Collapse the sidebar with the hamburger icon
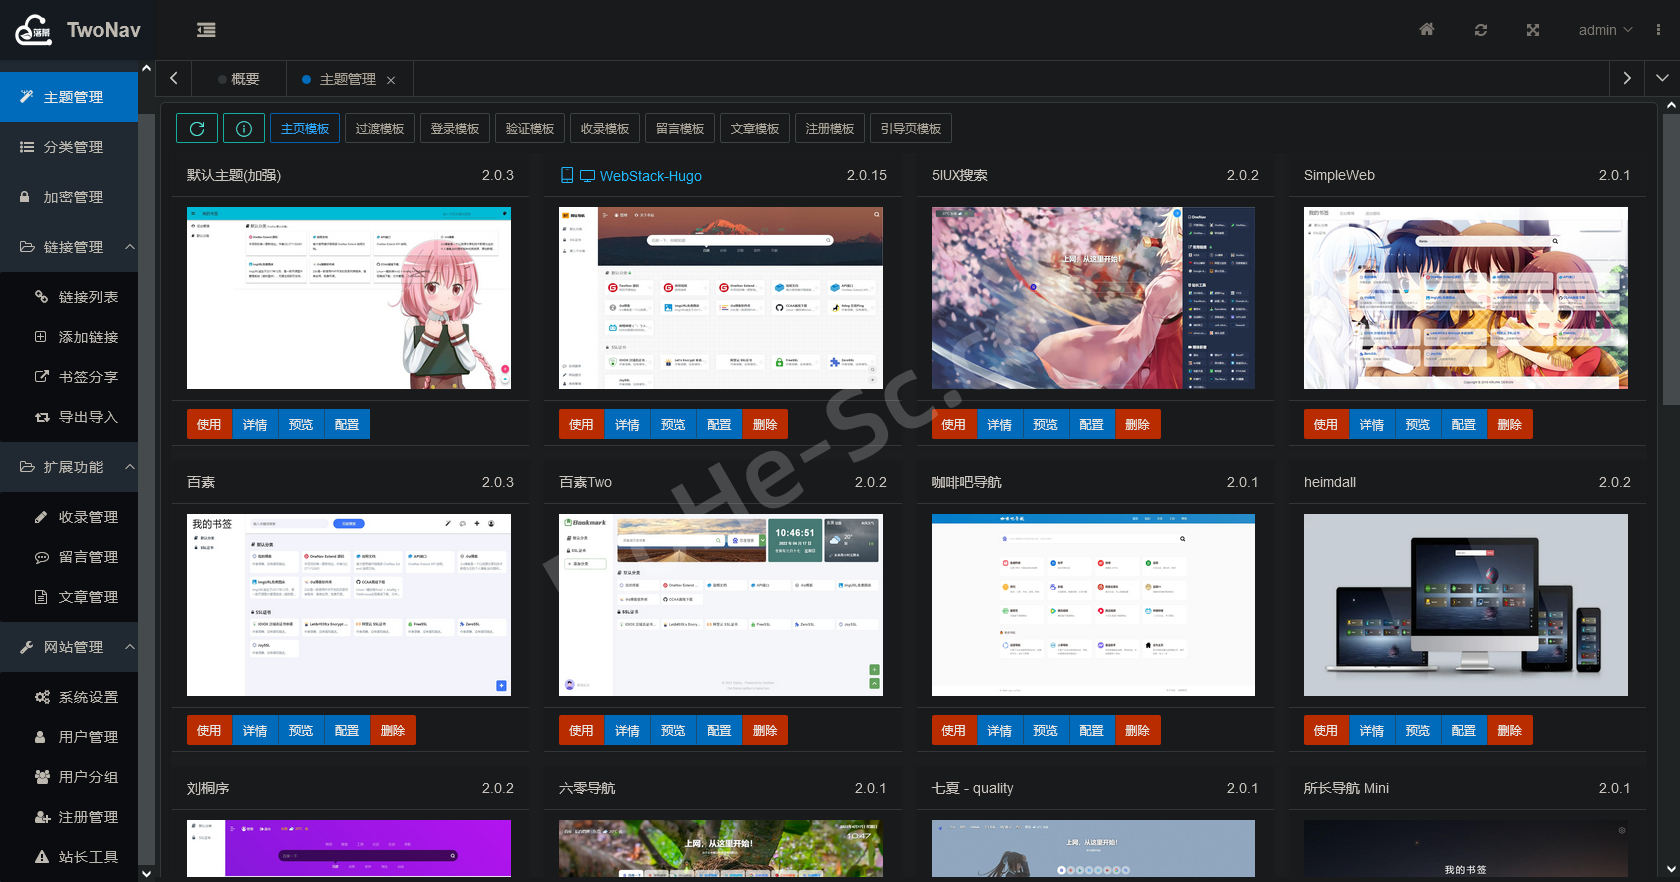 (206, 30)
